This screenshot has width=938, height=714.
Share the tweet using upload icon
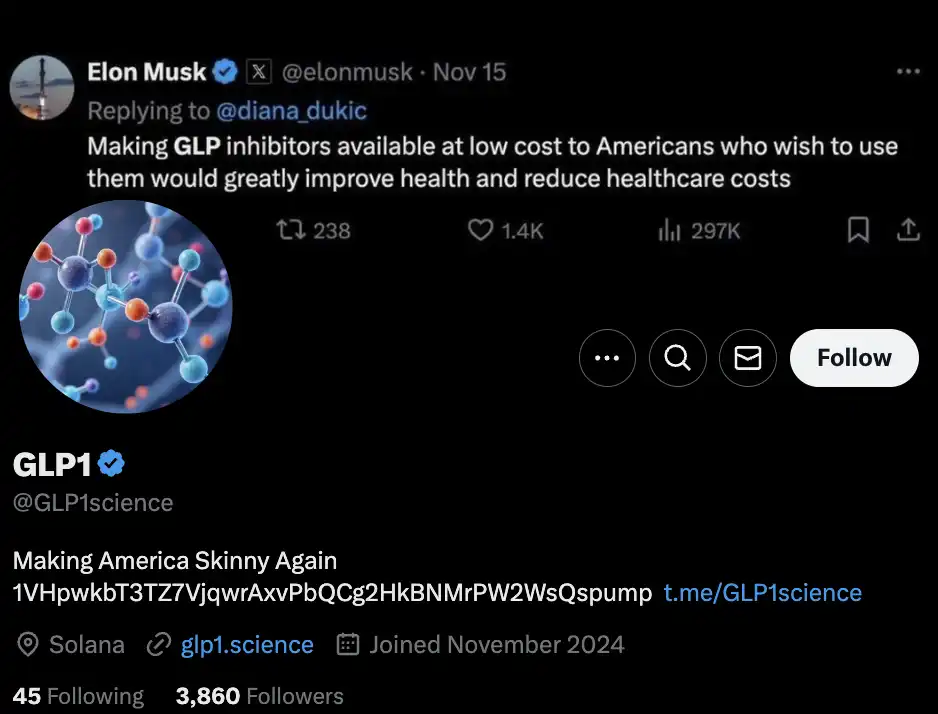click(908, 231)
